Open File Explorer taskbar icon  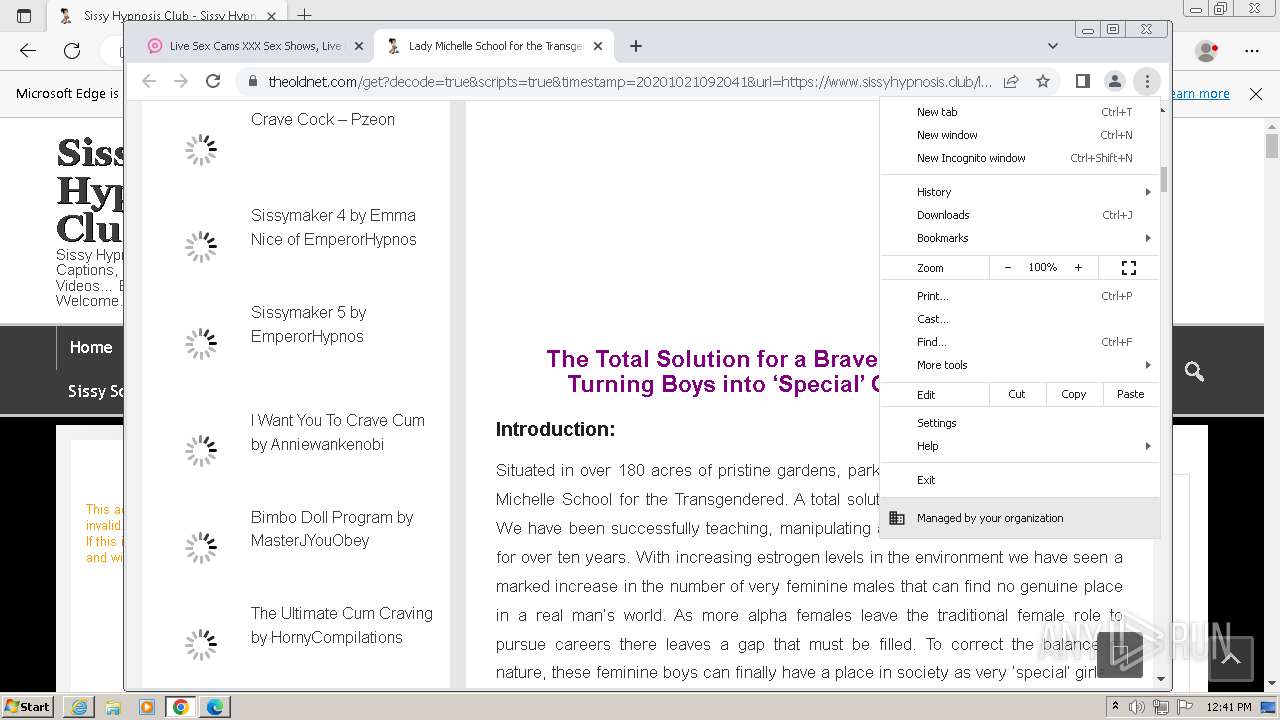[113, 707]
